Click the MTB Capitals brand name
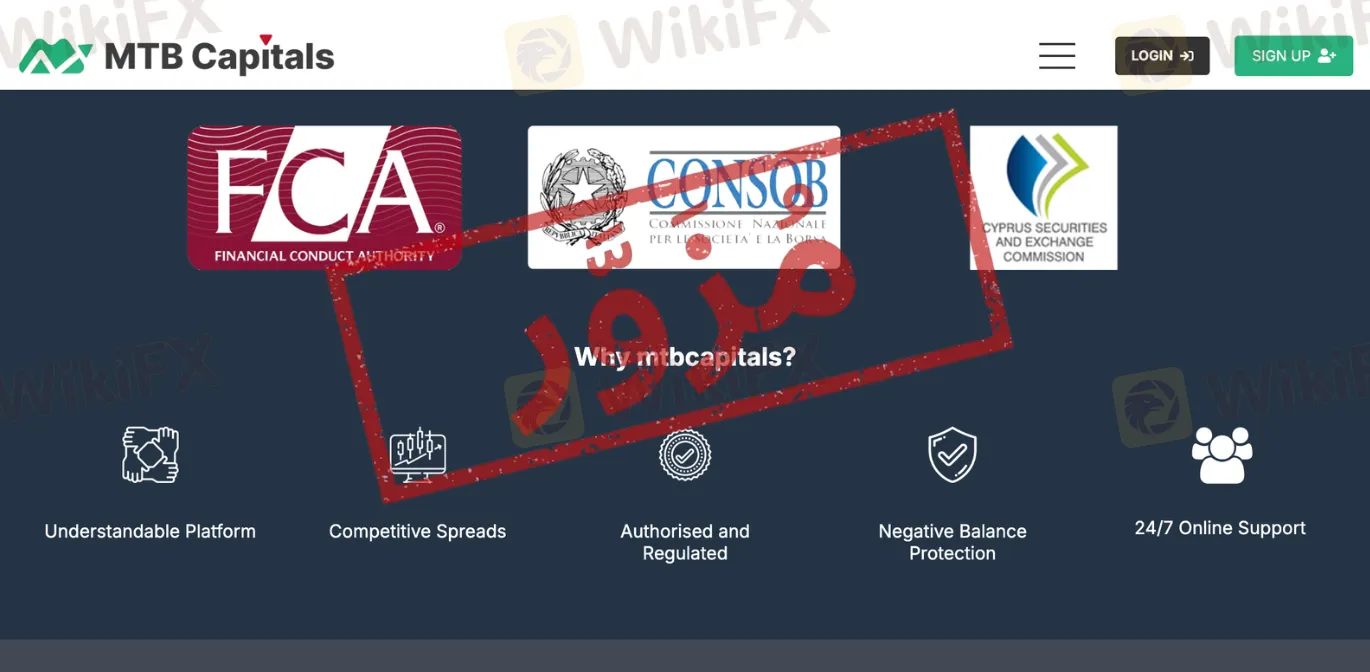Viewport: 1370px width, 672px height. click(219, 57)
